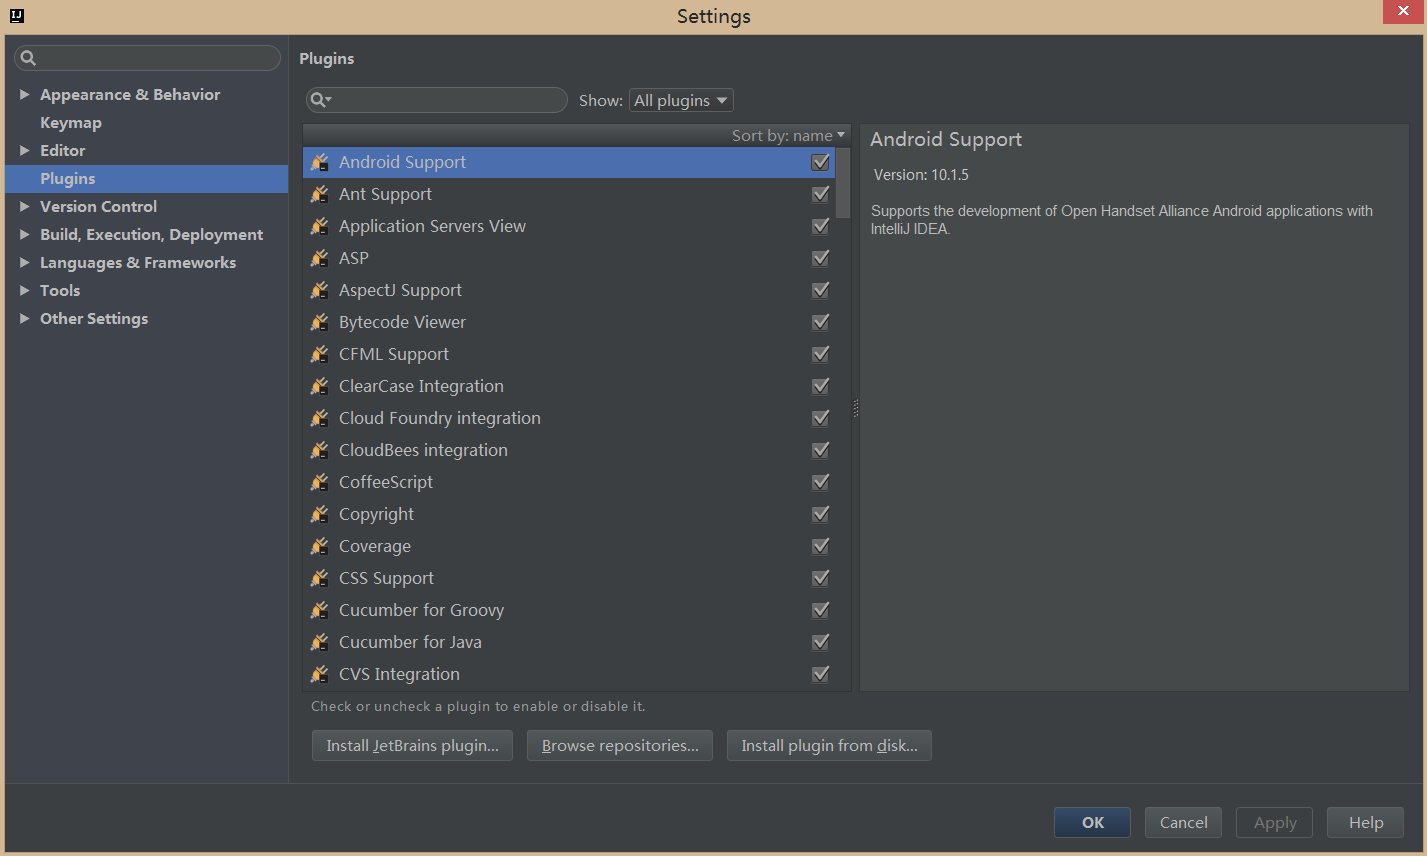Viewport: 1427px width, 856px height.
Task: Click the Bytecode Viewer plugin icon
Action: coord(320,322)
